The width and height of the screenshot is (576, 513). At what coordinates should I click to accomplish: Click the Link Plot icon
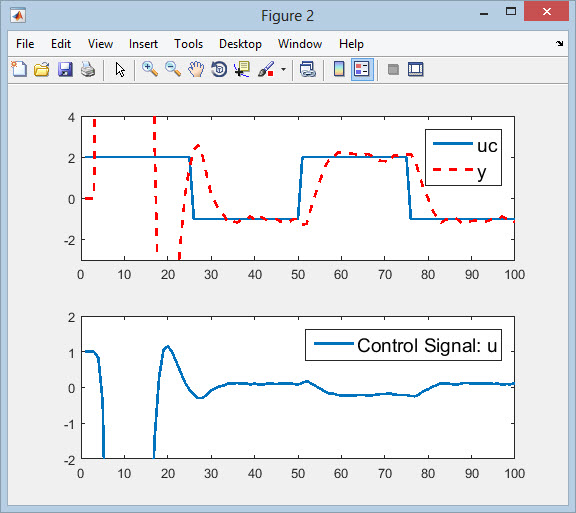click(x=307, y=69)
